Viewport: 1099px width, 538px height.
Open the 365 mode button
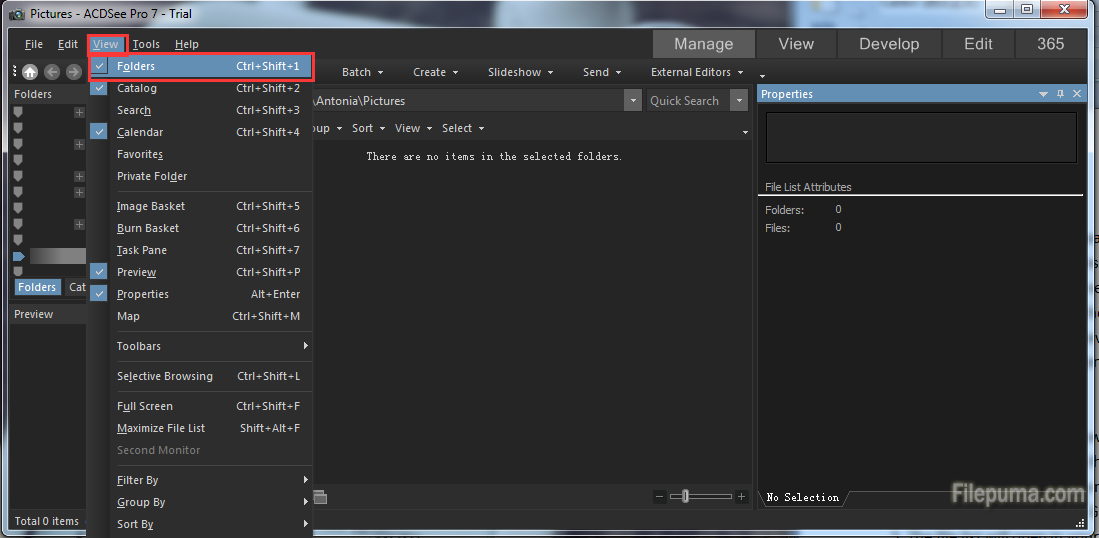1050,44
